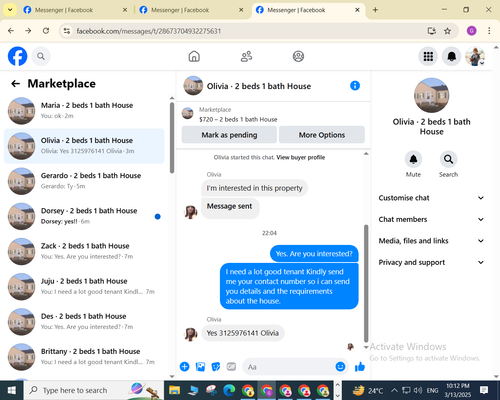
Task: Show hidden system tray icons chevron
Action: tap(394, 390)
